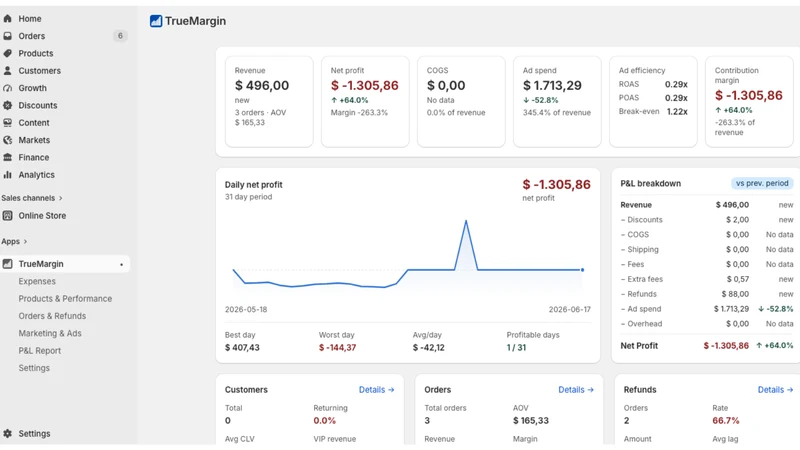Click the Ad efficiency metric card
This screenshot has height=450, width=800.
[x=653, y=102]
